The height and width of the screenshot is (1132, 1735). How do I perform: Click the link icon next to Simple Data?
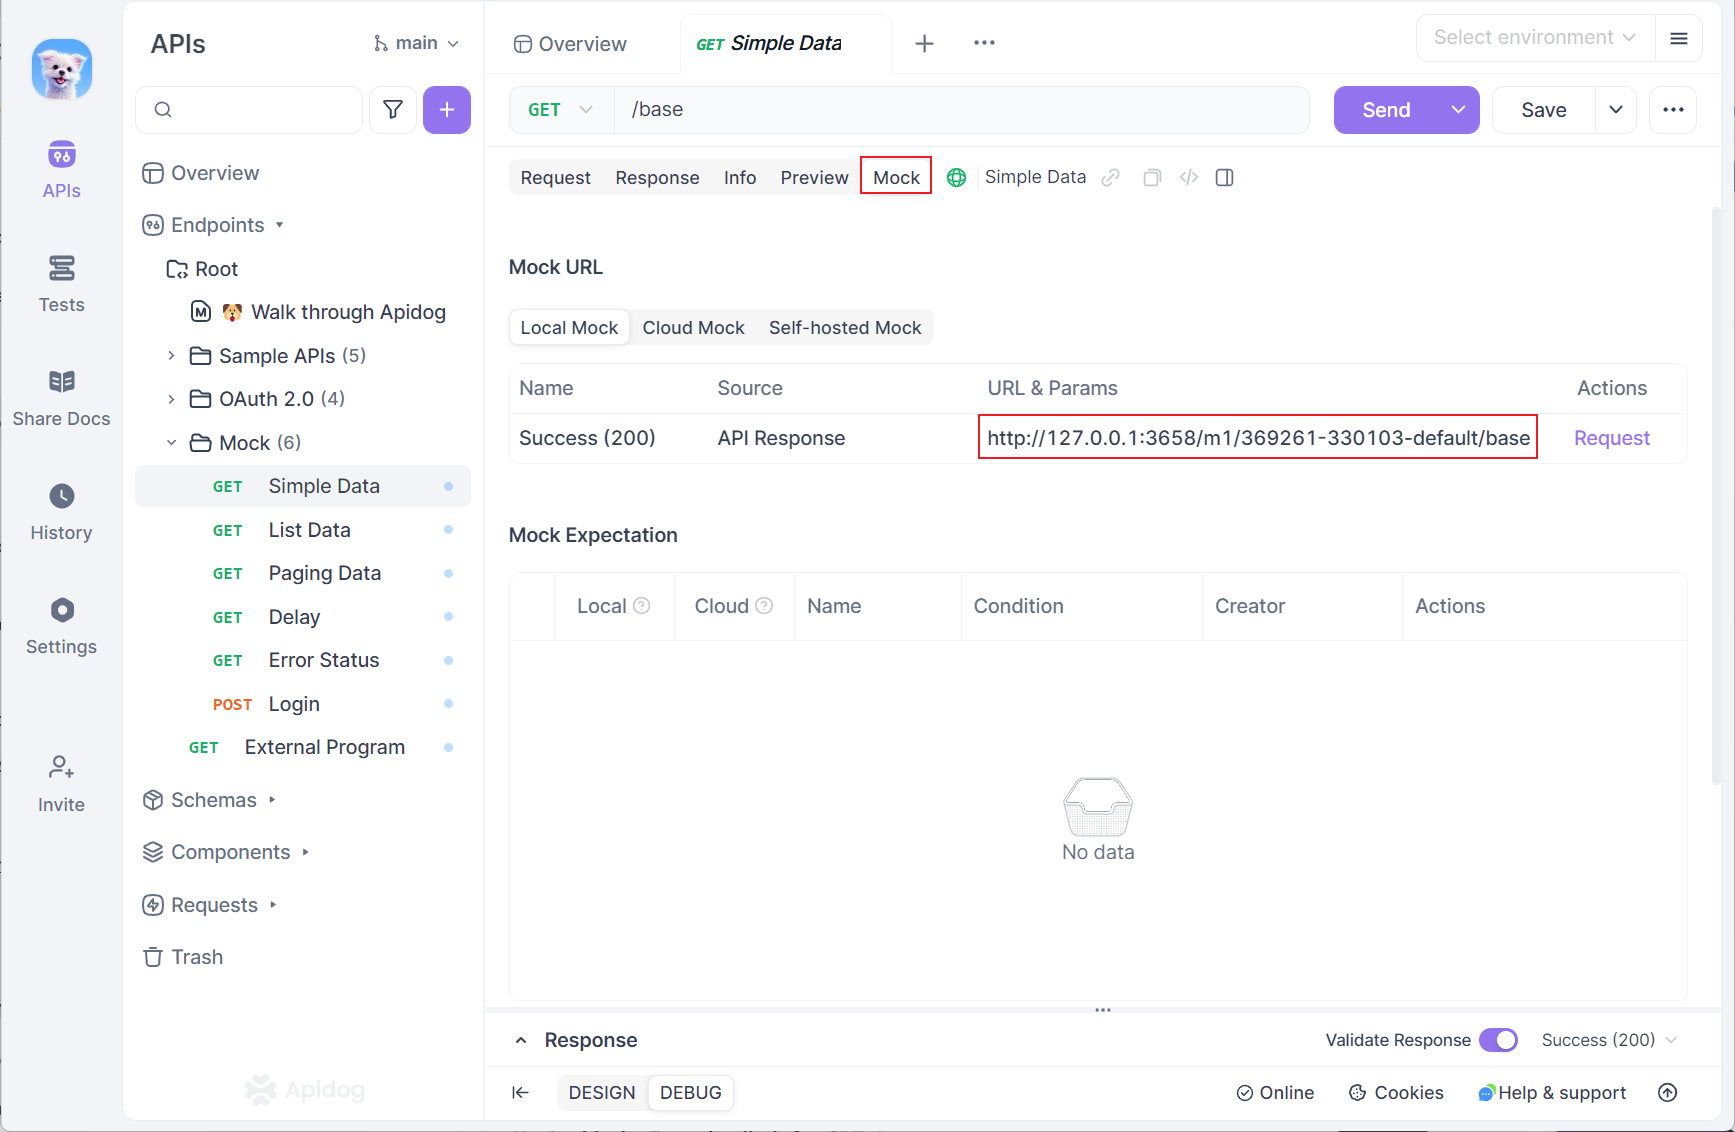tap(1110, 178)
